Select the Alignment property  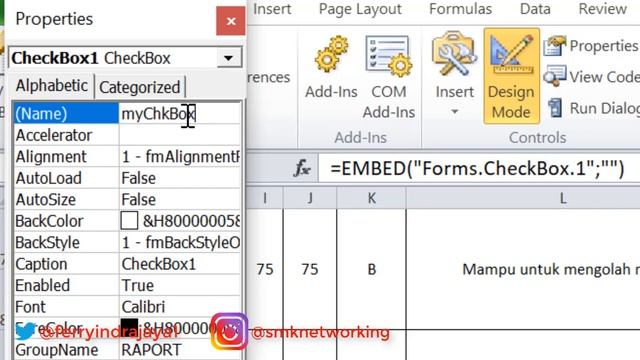[x=66, y=157]
